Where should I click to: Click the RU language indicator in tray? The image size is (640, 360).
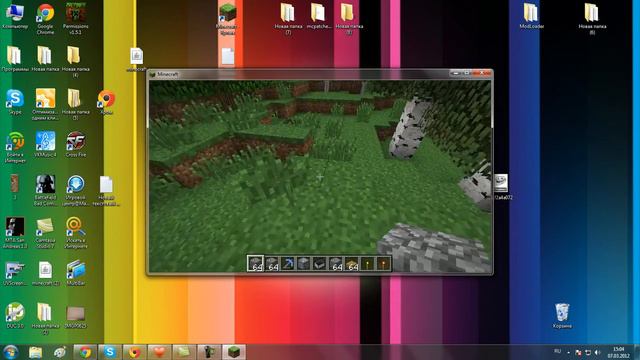coord(558,351)
